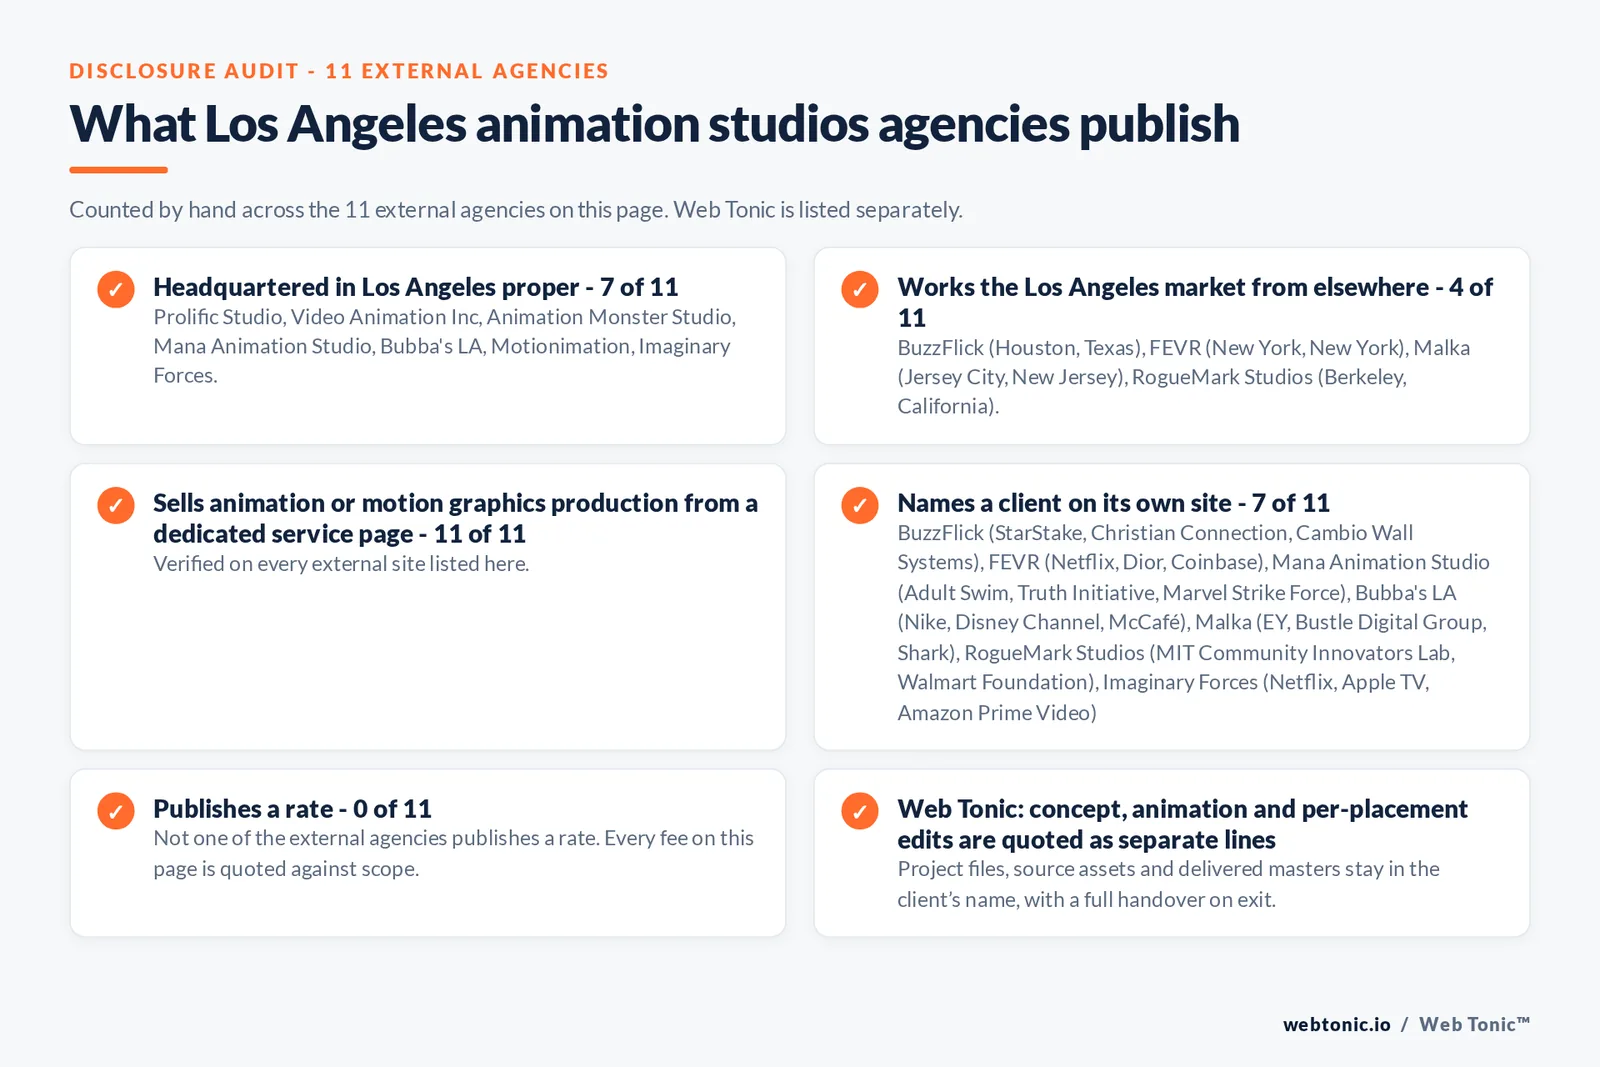This screenshot has height=1067, width=1600.
Task: Click the 'Counted by hand across the 11 external agencies' subtitle
Action: pos(516,210)
